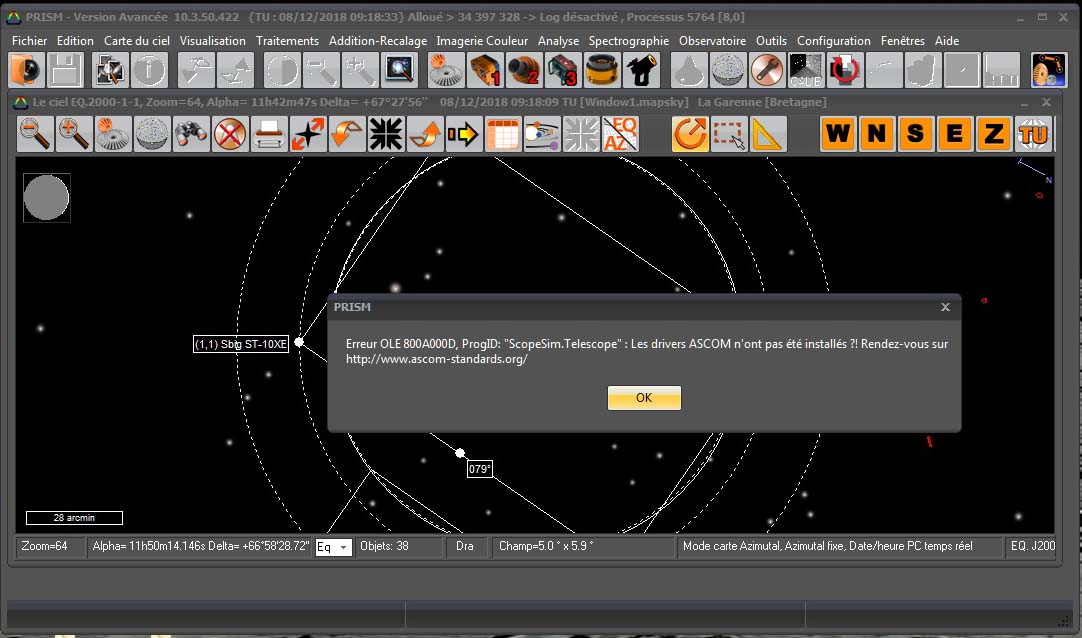
Task: Click the Z zenith direction button
Action: [993, 134]
